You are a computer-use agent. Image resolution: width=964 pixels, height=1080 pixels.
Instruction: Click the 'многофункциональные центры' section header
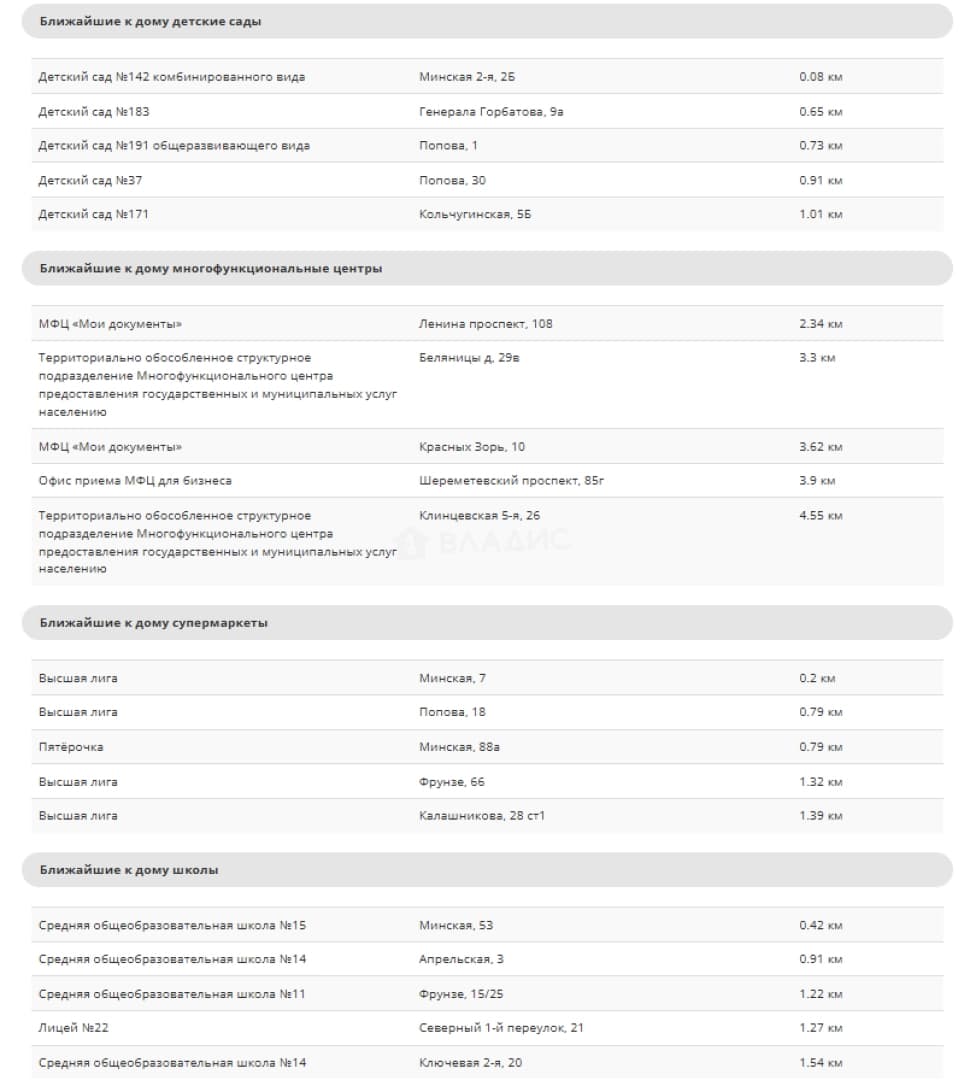(x=487, y=269)
